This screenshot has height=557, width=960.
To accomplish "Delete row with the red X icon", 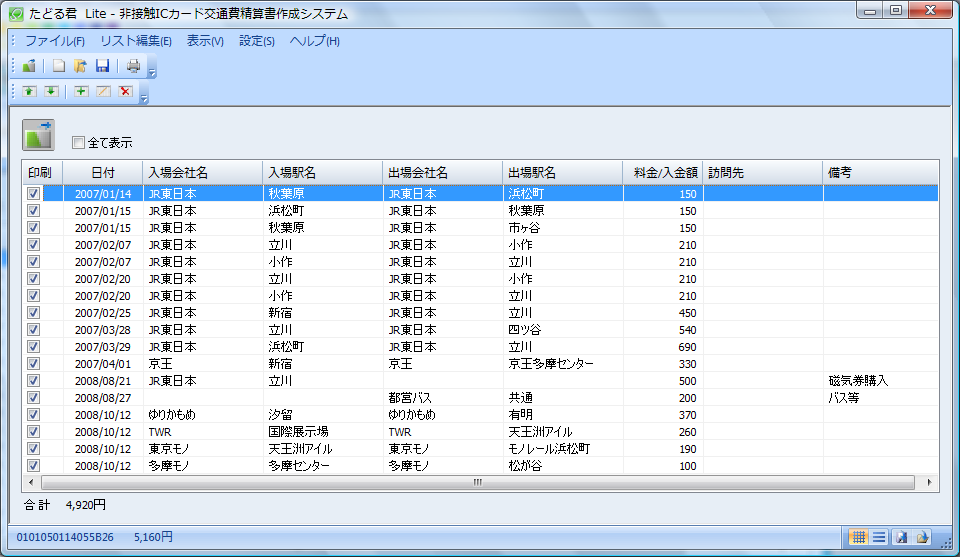I will tap(125, 92).
